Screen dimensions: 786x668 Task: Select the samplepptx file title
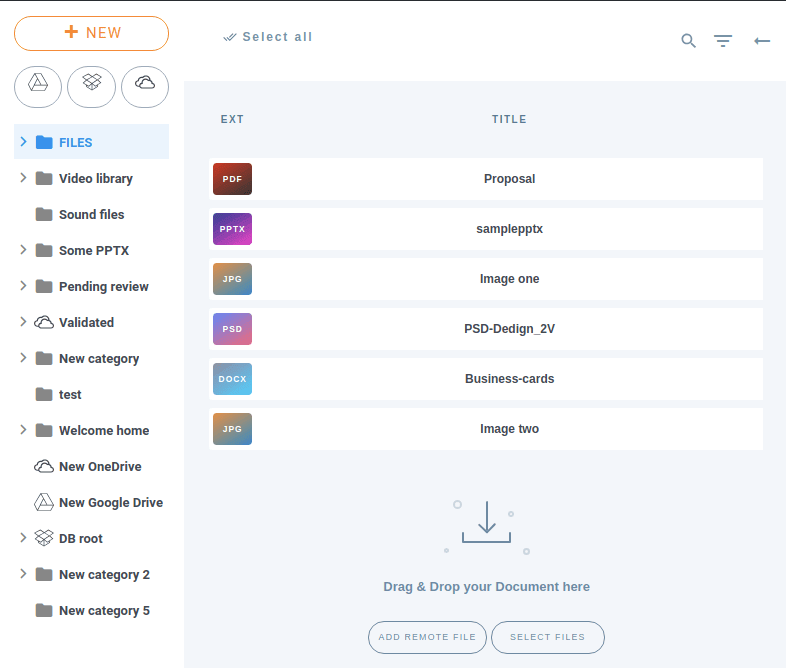[509, 229]
